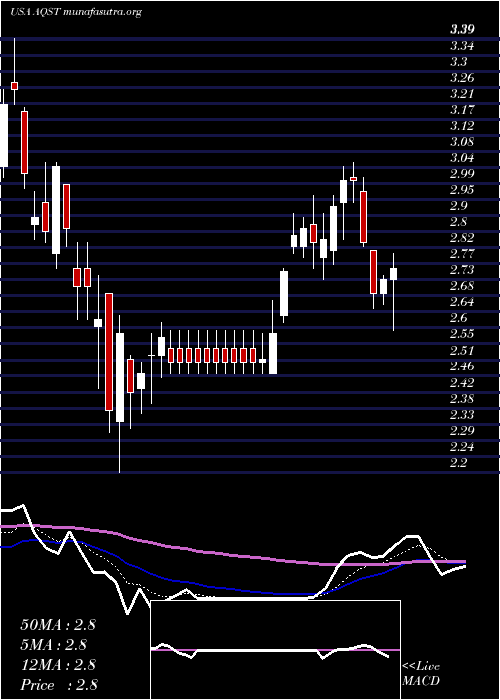Click the 2.64 price axis label
Screen dimensions: 500x700
pyautogui.click(x=462, y=302)
